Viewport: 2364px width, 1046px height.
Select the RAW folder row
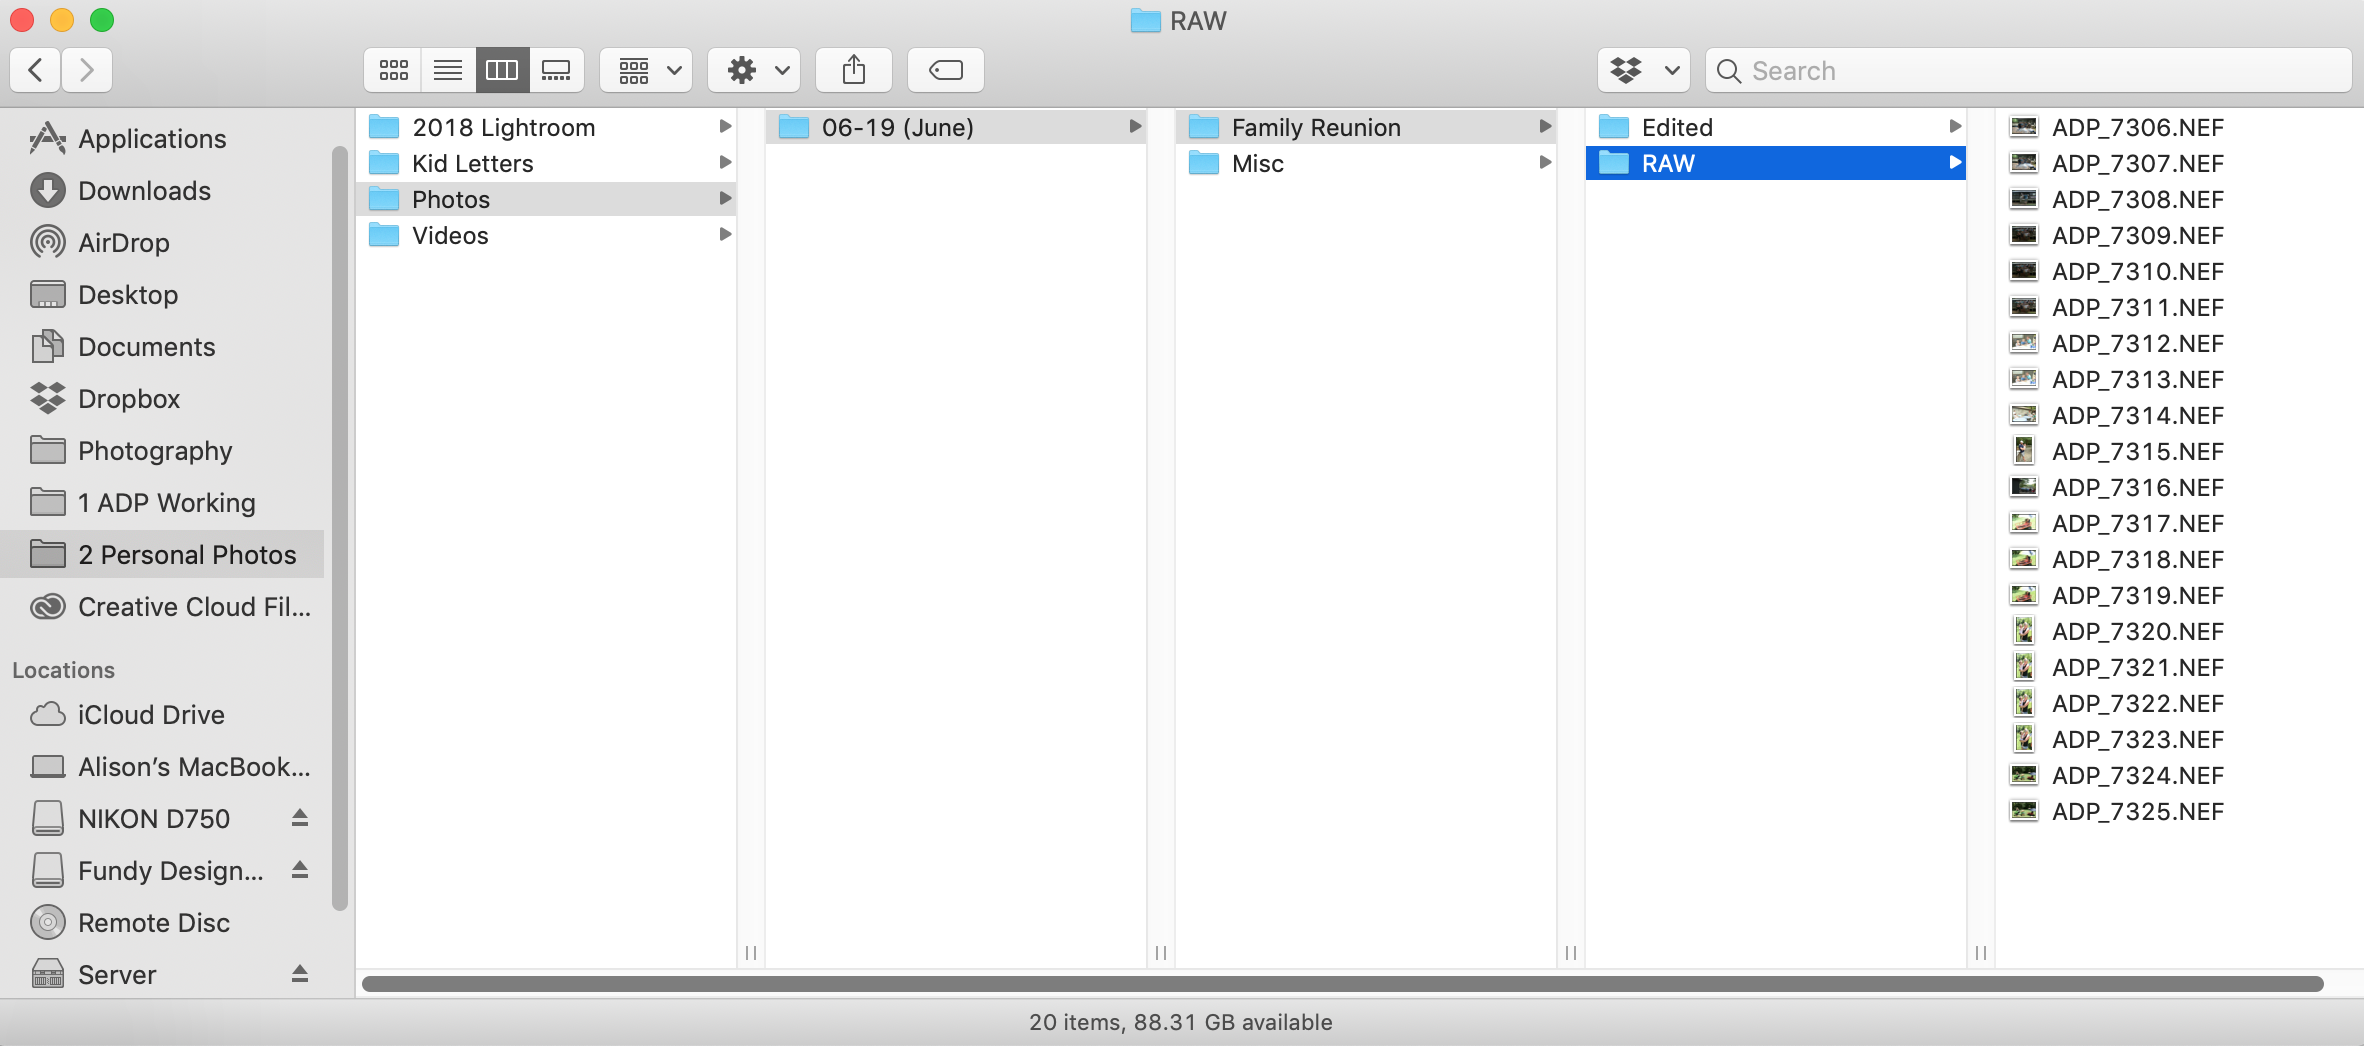coord(1776,163)
